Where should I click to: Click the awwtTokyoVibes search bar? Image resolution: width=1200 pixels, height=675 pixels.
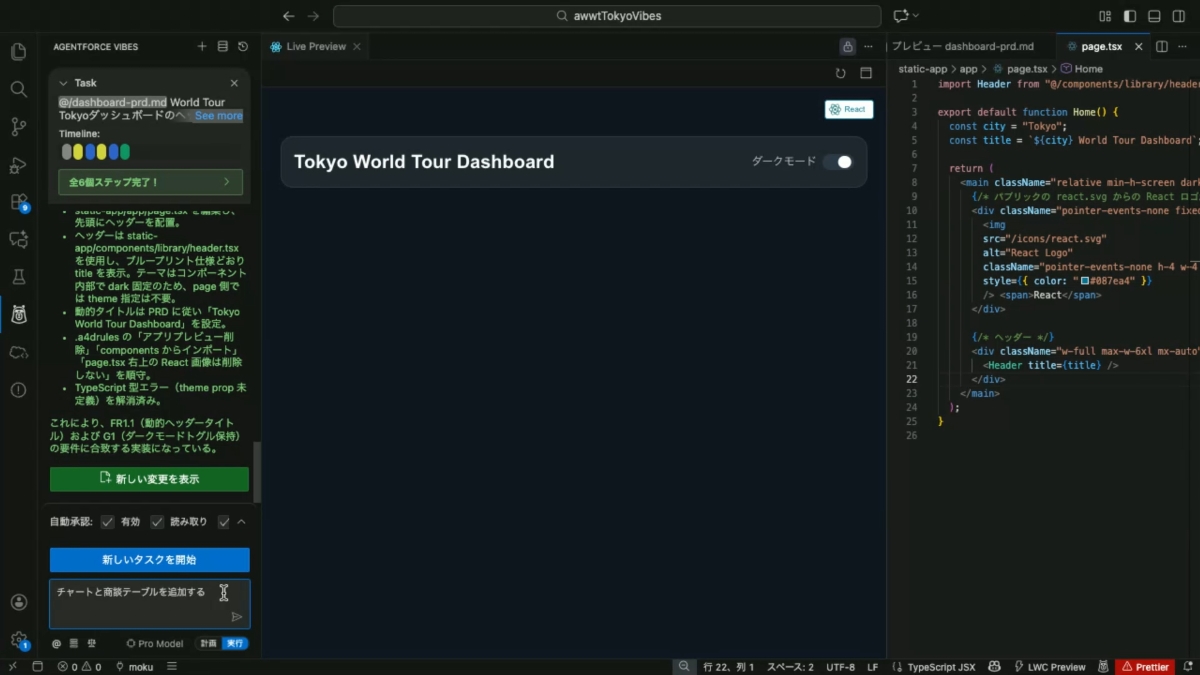pyautogui.click(x=607, y=16)
